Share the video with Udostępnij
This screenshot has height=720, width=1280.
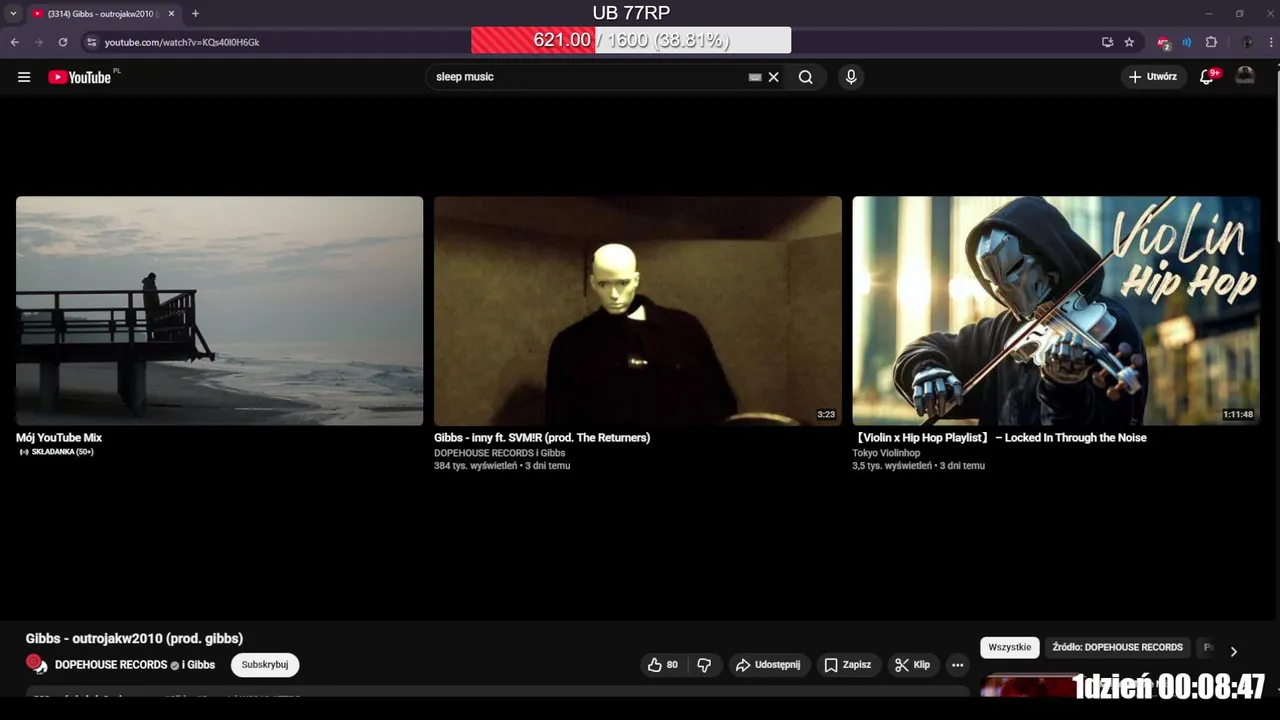(768, 665)
